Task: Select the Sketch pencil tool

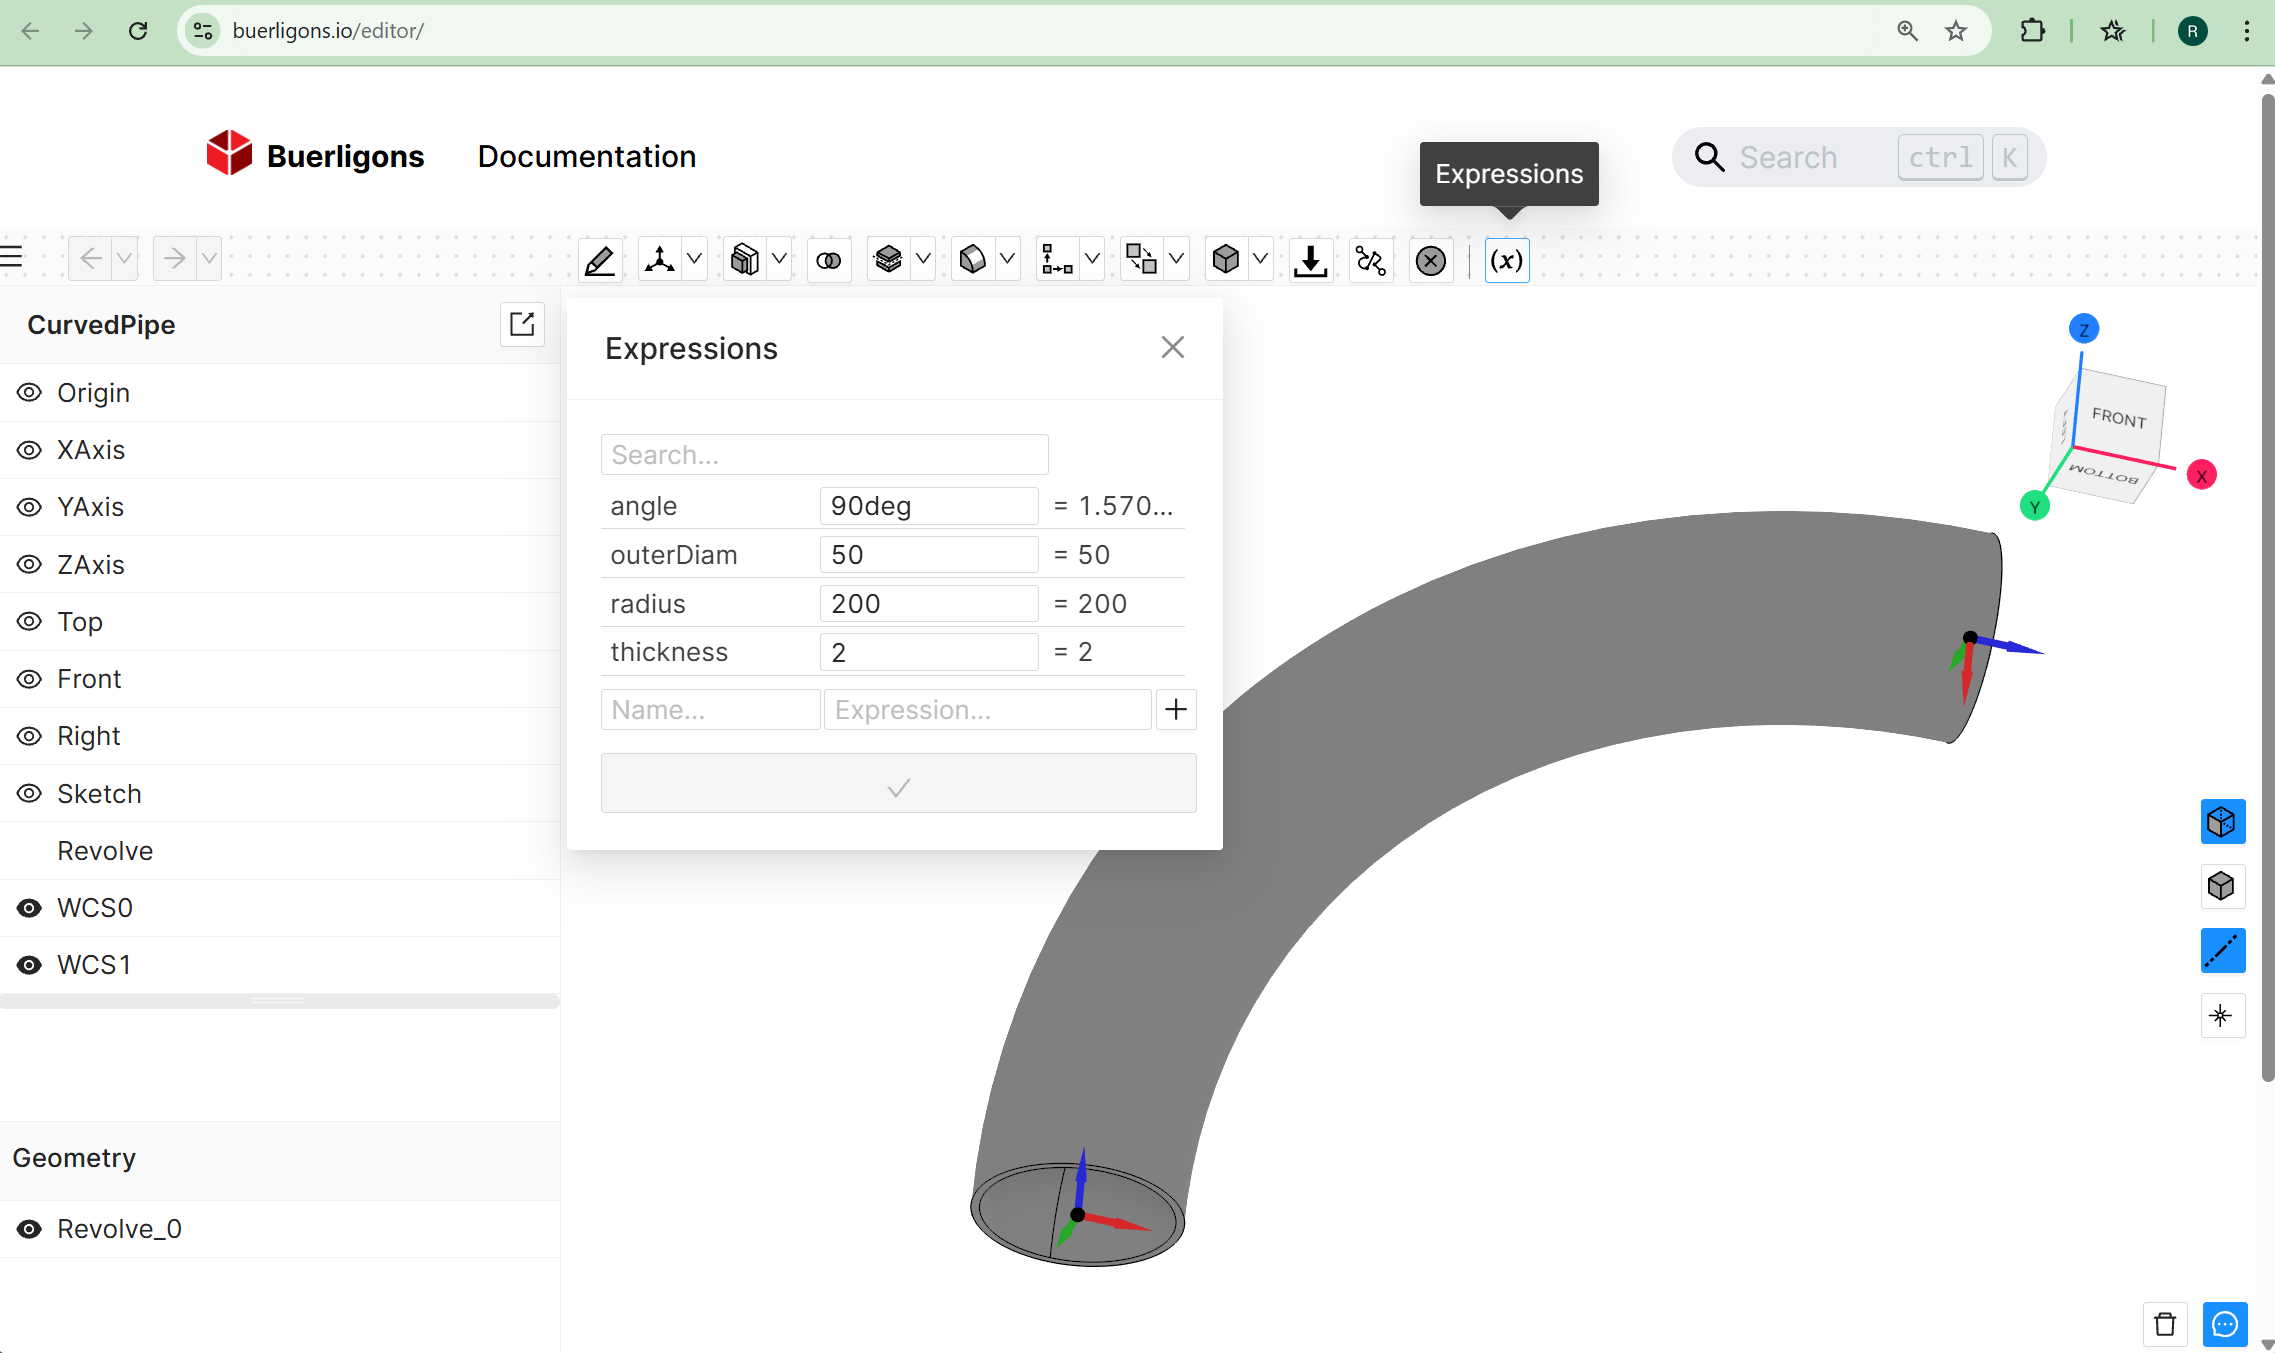Action: coord(600,260)
